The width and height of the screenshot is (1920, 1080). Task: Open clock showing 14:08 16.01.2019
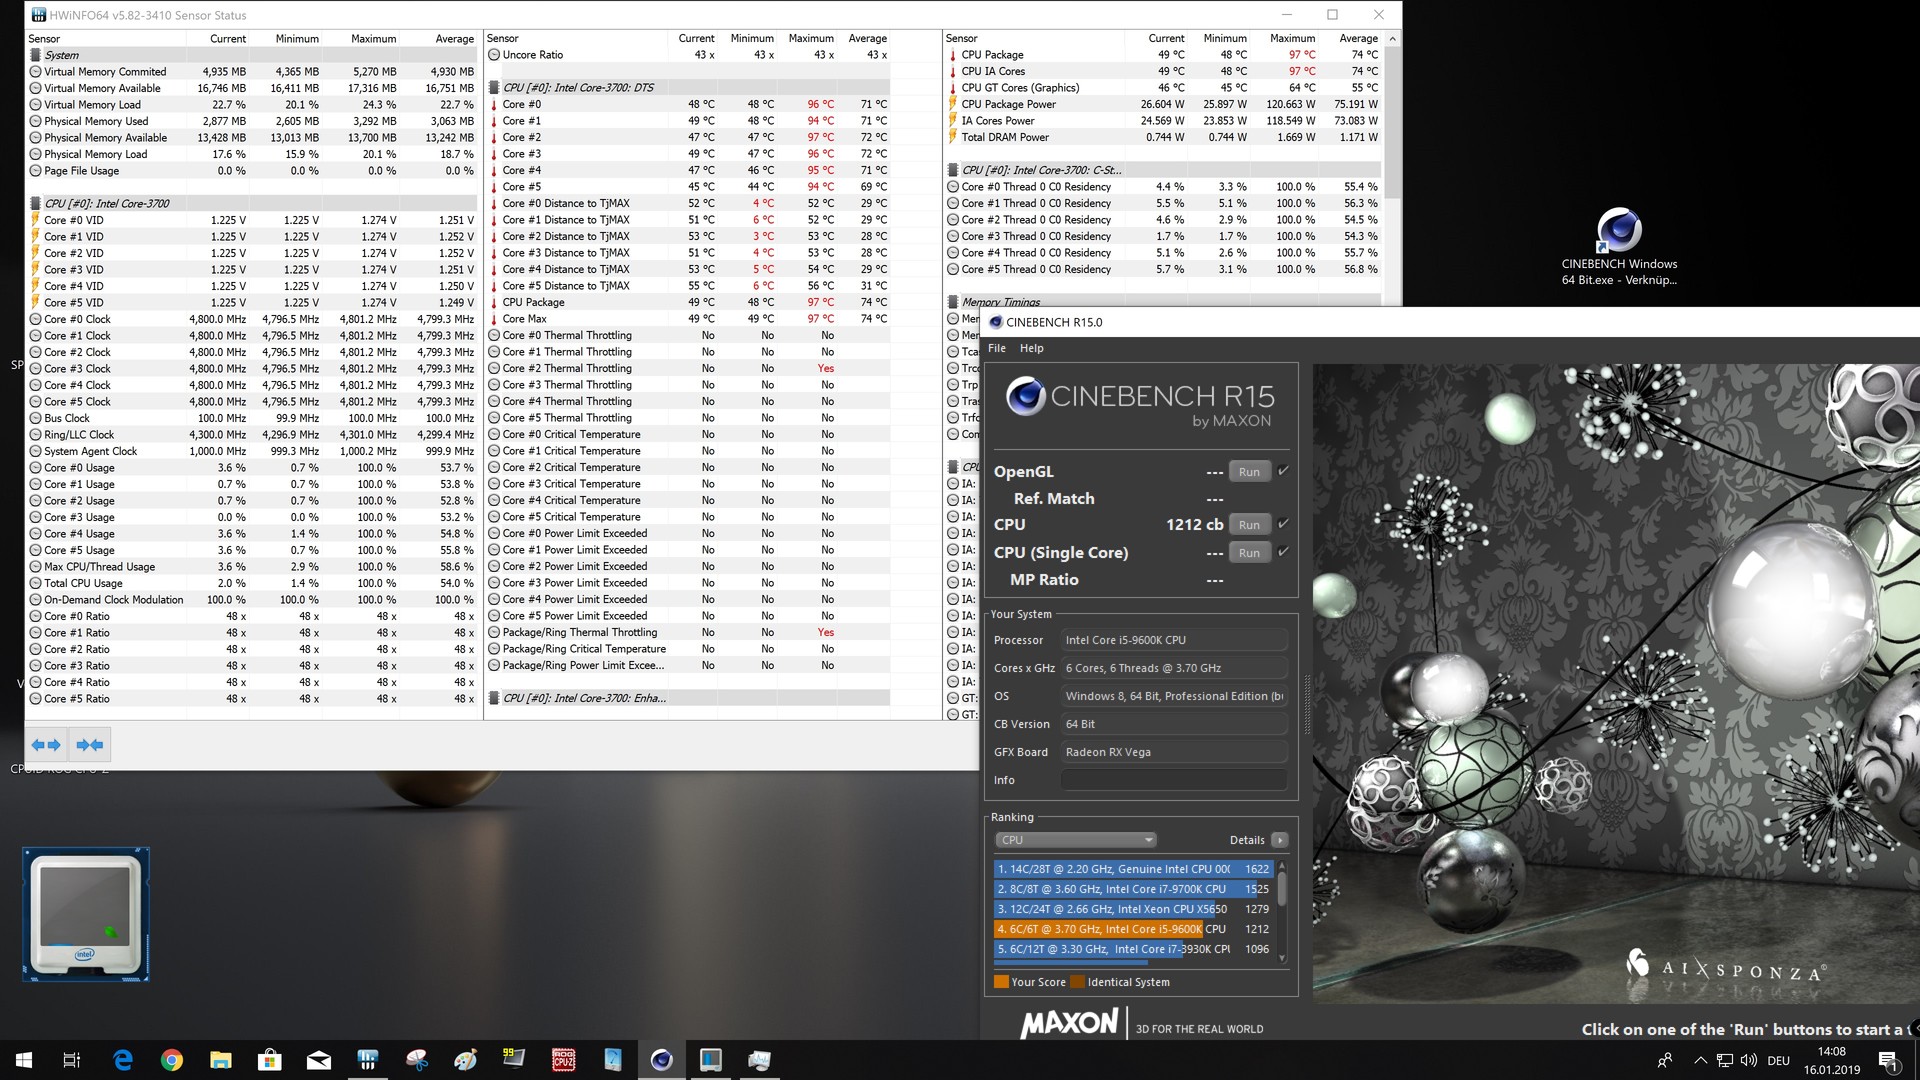click(x=1832, y=1060)
